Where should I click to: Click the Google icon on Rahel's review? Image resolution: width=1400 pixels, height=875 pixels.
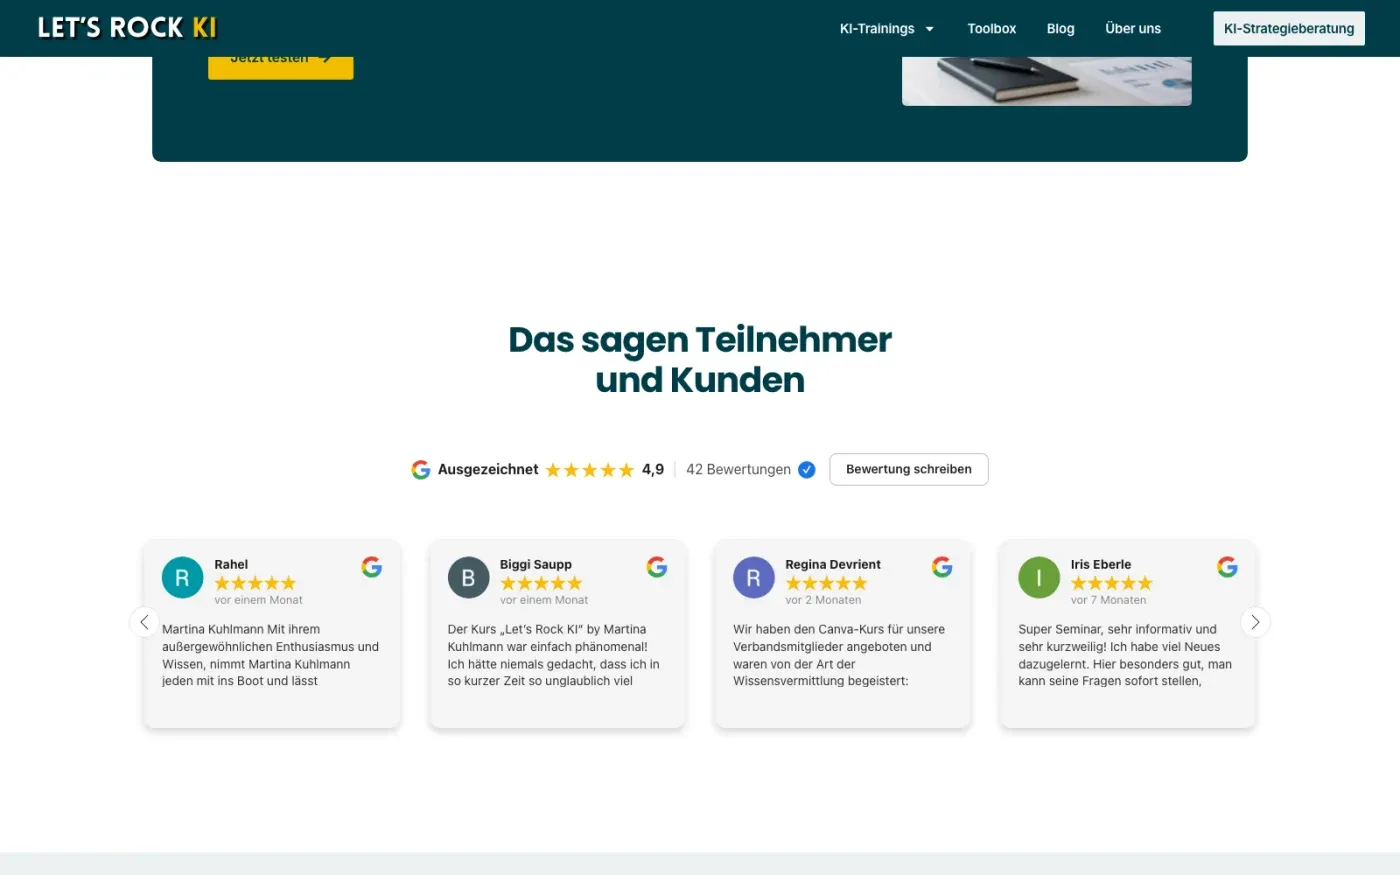(372, 567)
